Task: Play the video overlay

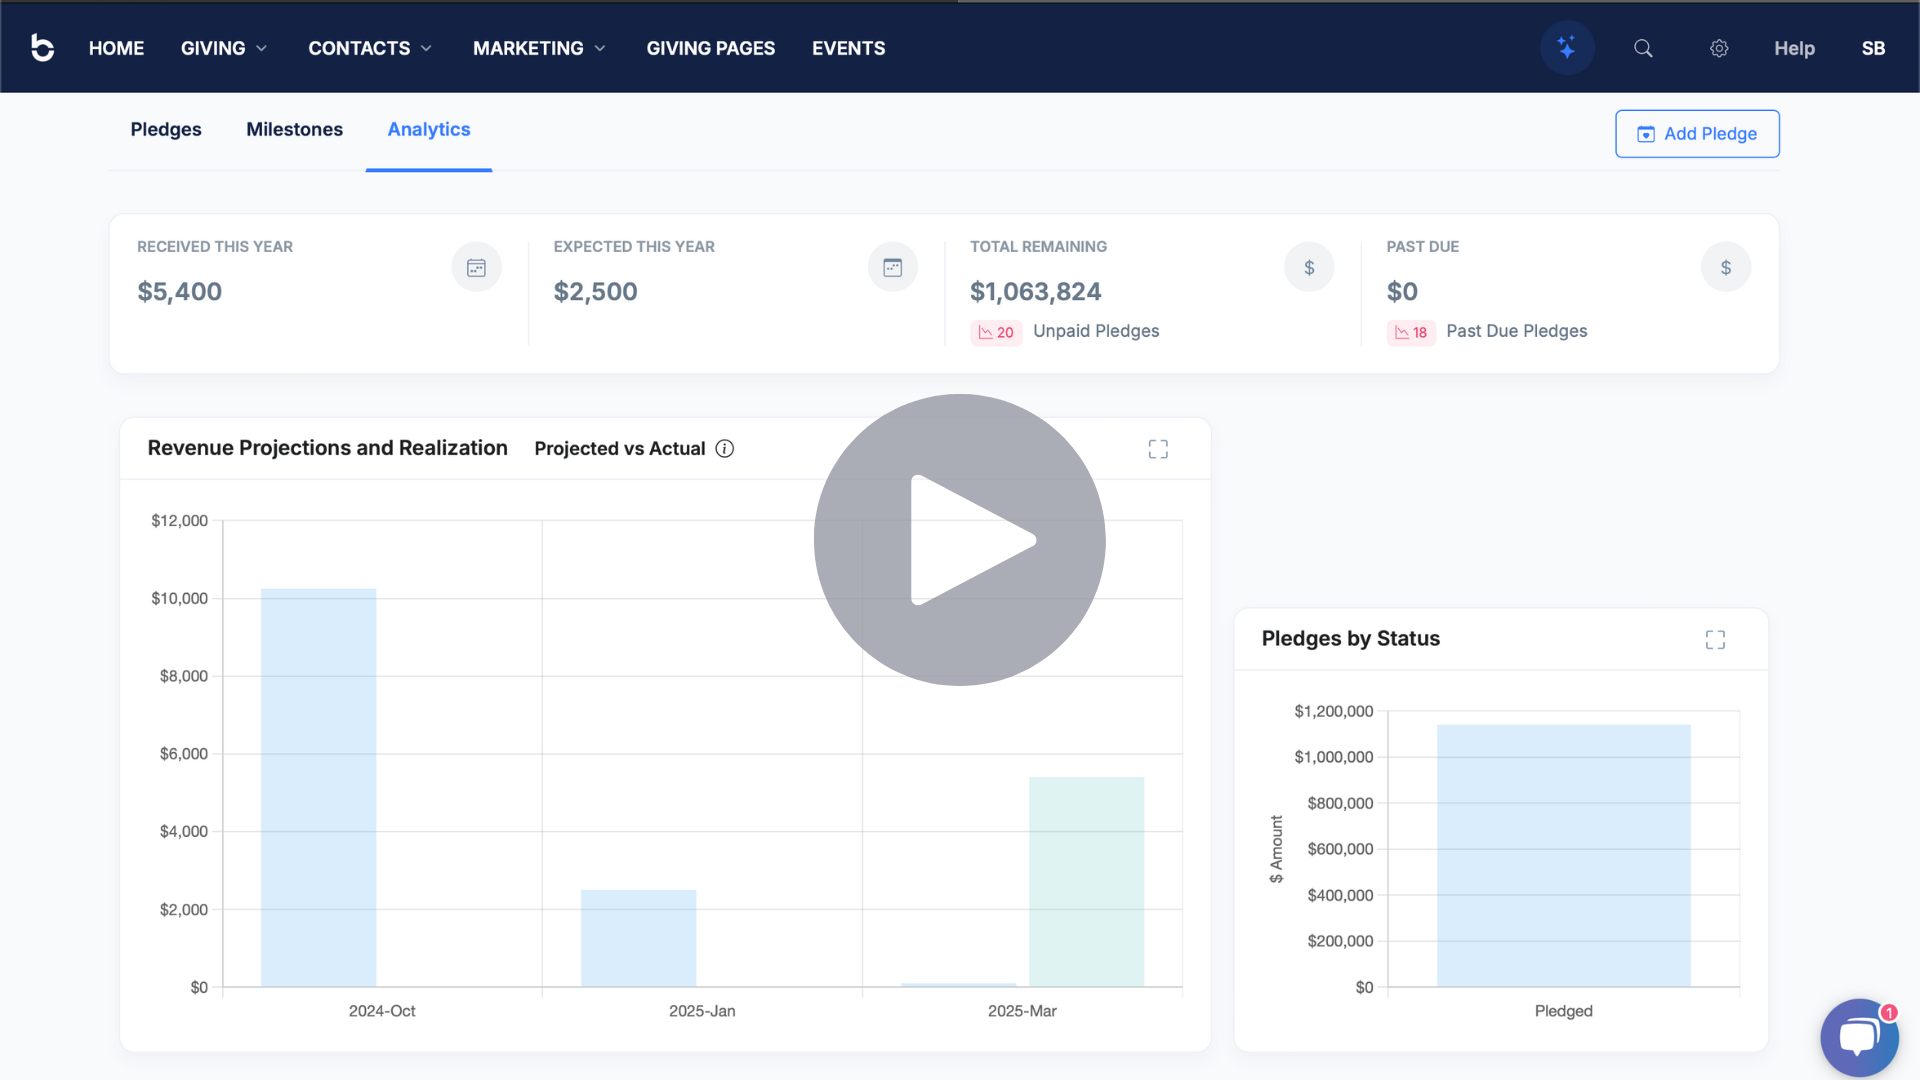Action: click(960, 540)
